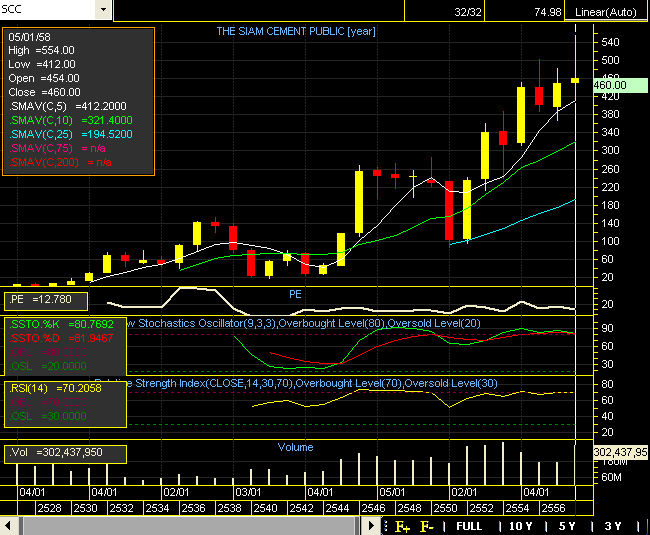
Task: Click the 05/01 date marker on the axis
Action: [392, 492]
